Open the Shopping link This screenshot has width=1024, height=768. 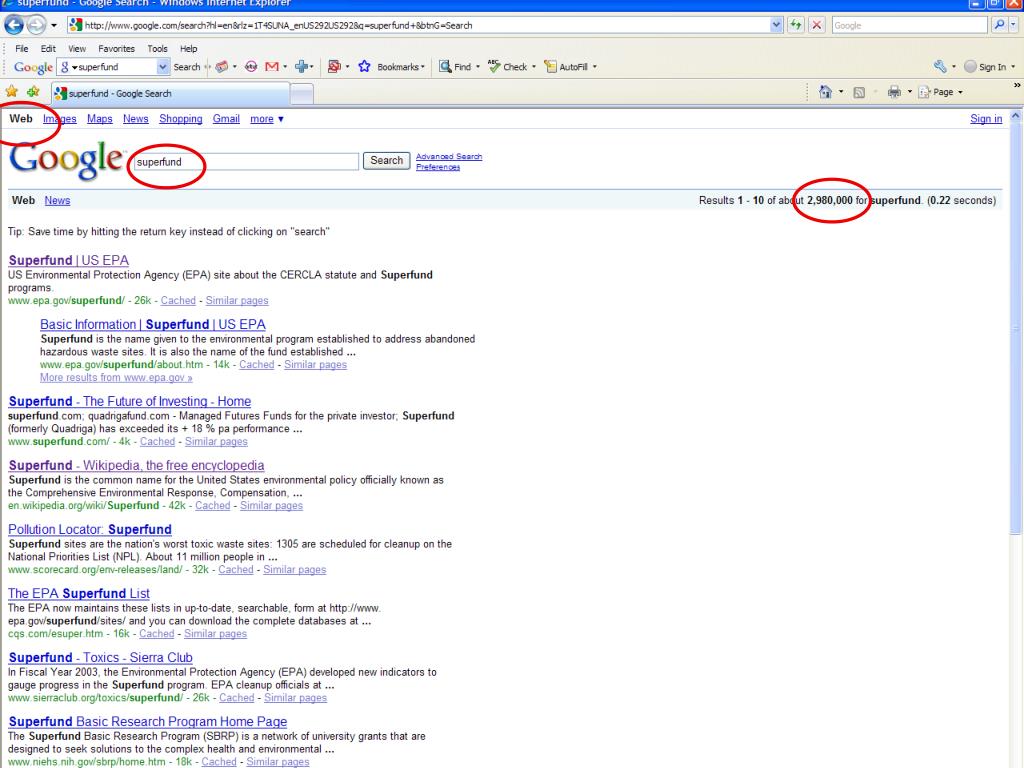click(180, 119)
